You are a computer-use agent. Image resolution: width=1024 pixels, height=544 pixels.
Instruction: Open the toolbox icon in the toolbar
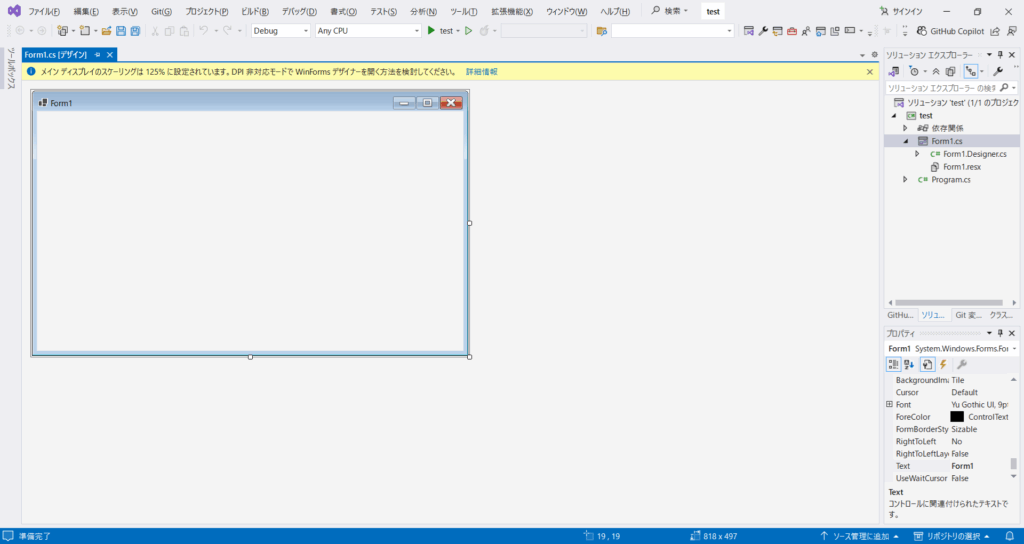click(791, 31)
